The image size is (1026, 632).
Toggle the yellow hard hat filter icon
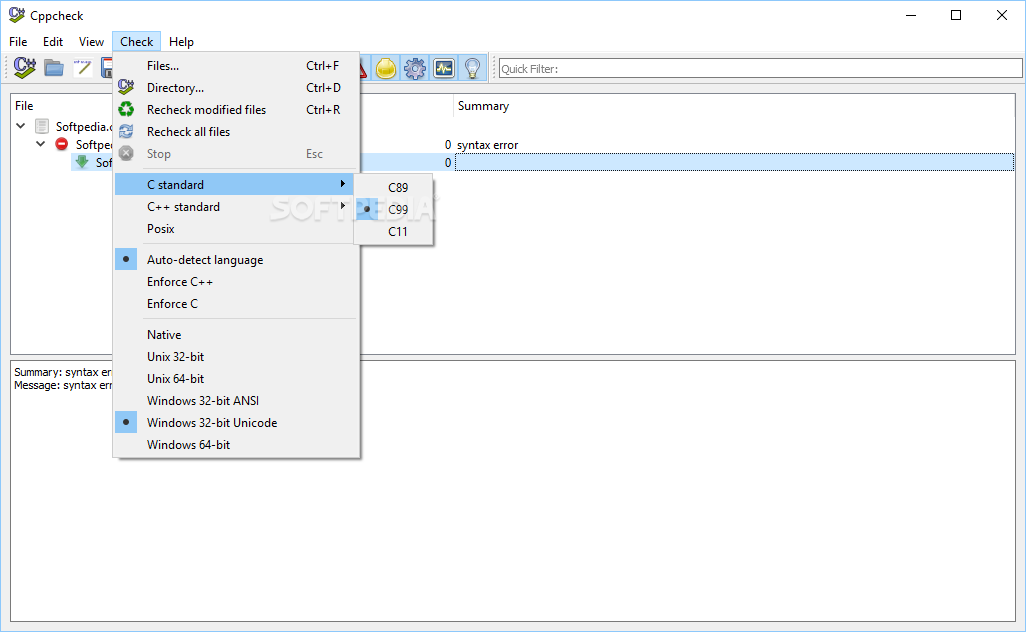(x=386, y=68)
